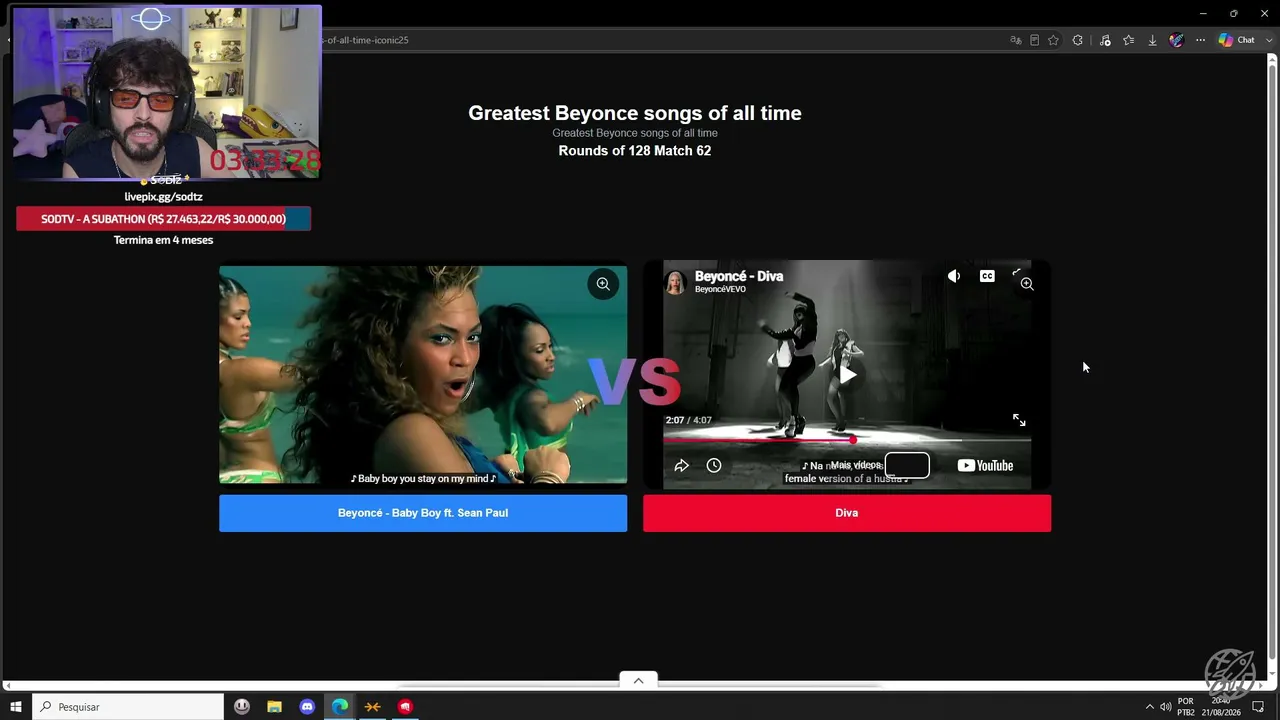
Task: Zoom into the Baby Boy thumbnail
Action: (x=603, y=284)
